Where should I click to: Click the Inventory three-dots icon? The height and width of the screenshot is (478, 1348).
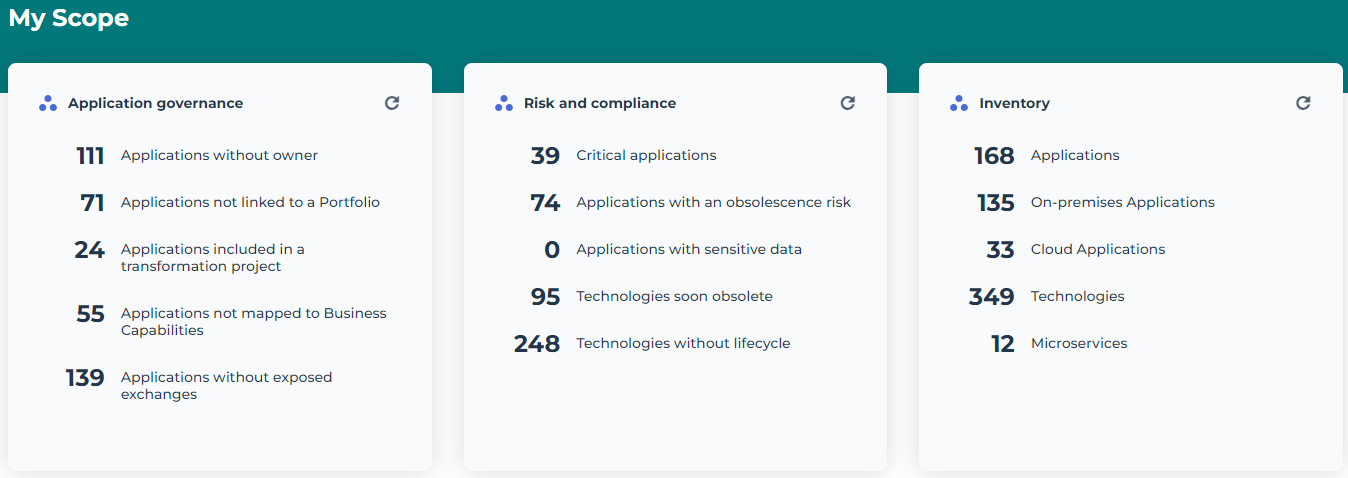click(x=959, y=103)
